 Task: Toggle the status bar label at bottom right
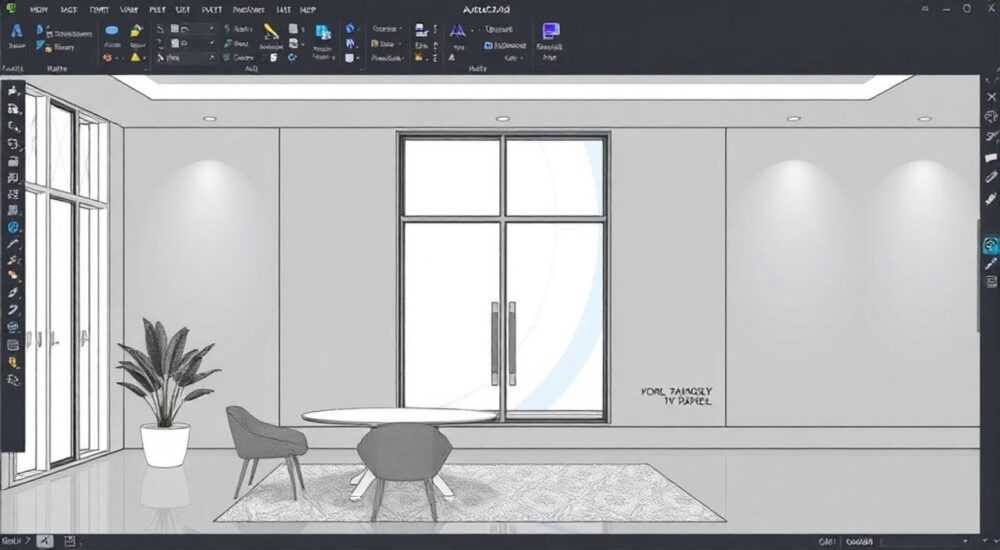point(859,542)
